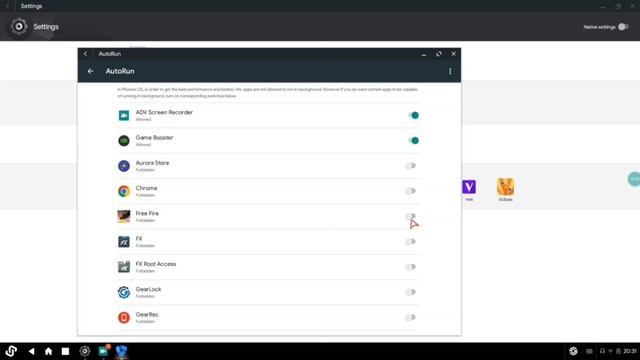The width and height of the screenshot is (640, 360).
Task: Select the GearRec label
Action: pos(147,315)
